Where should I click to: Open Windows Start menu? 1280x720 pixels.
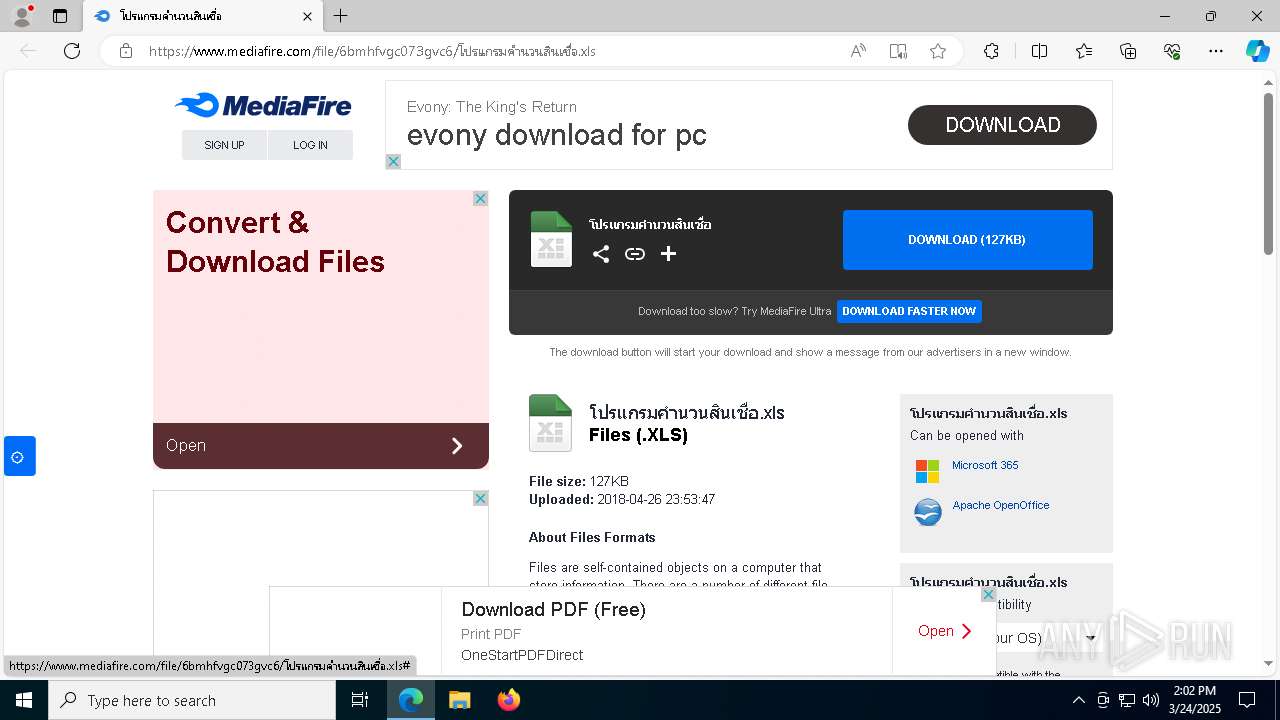click(24, 700)
